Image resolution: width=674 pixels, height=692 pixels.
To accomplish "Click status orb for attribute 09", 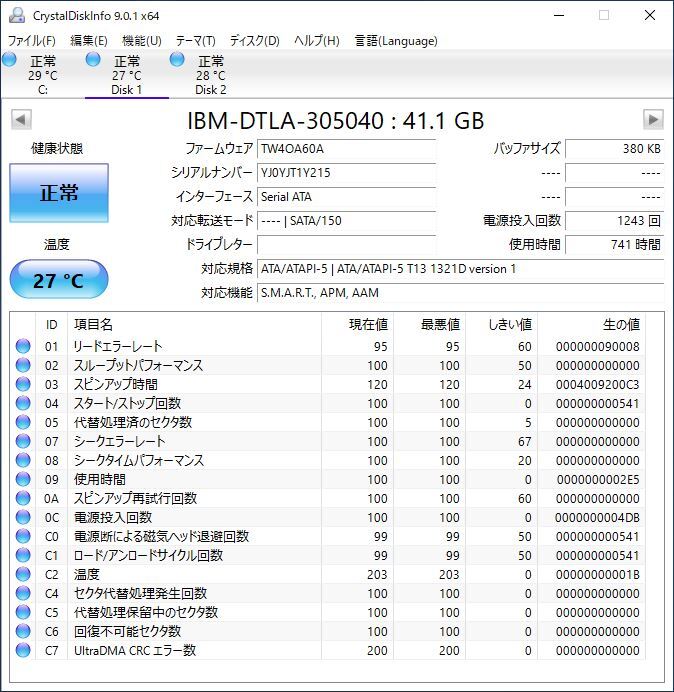I will 23,479.
